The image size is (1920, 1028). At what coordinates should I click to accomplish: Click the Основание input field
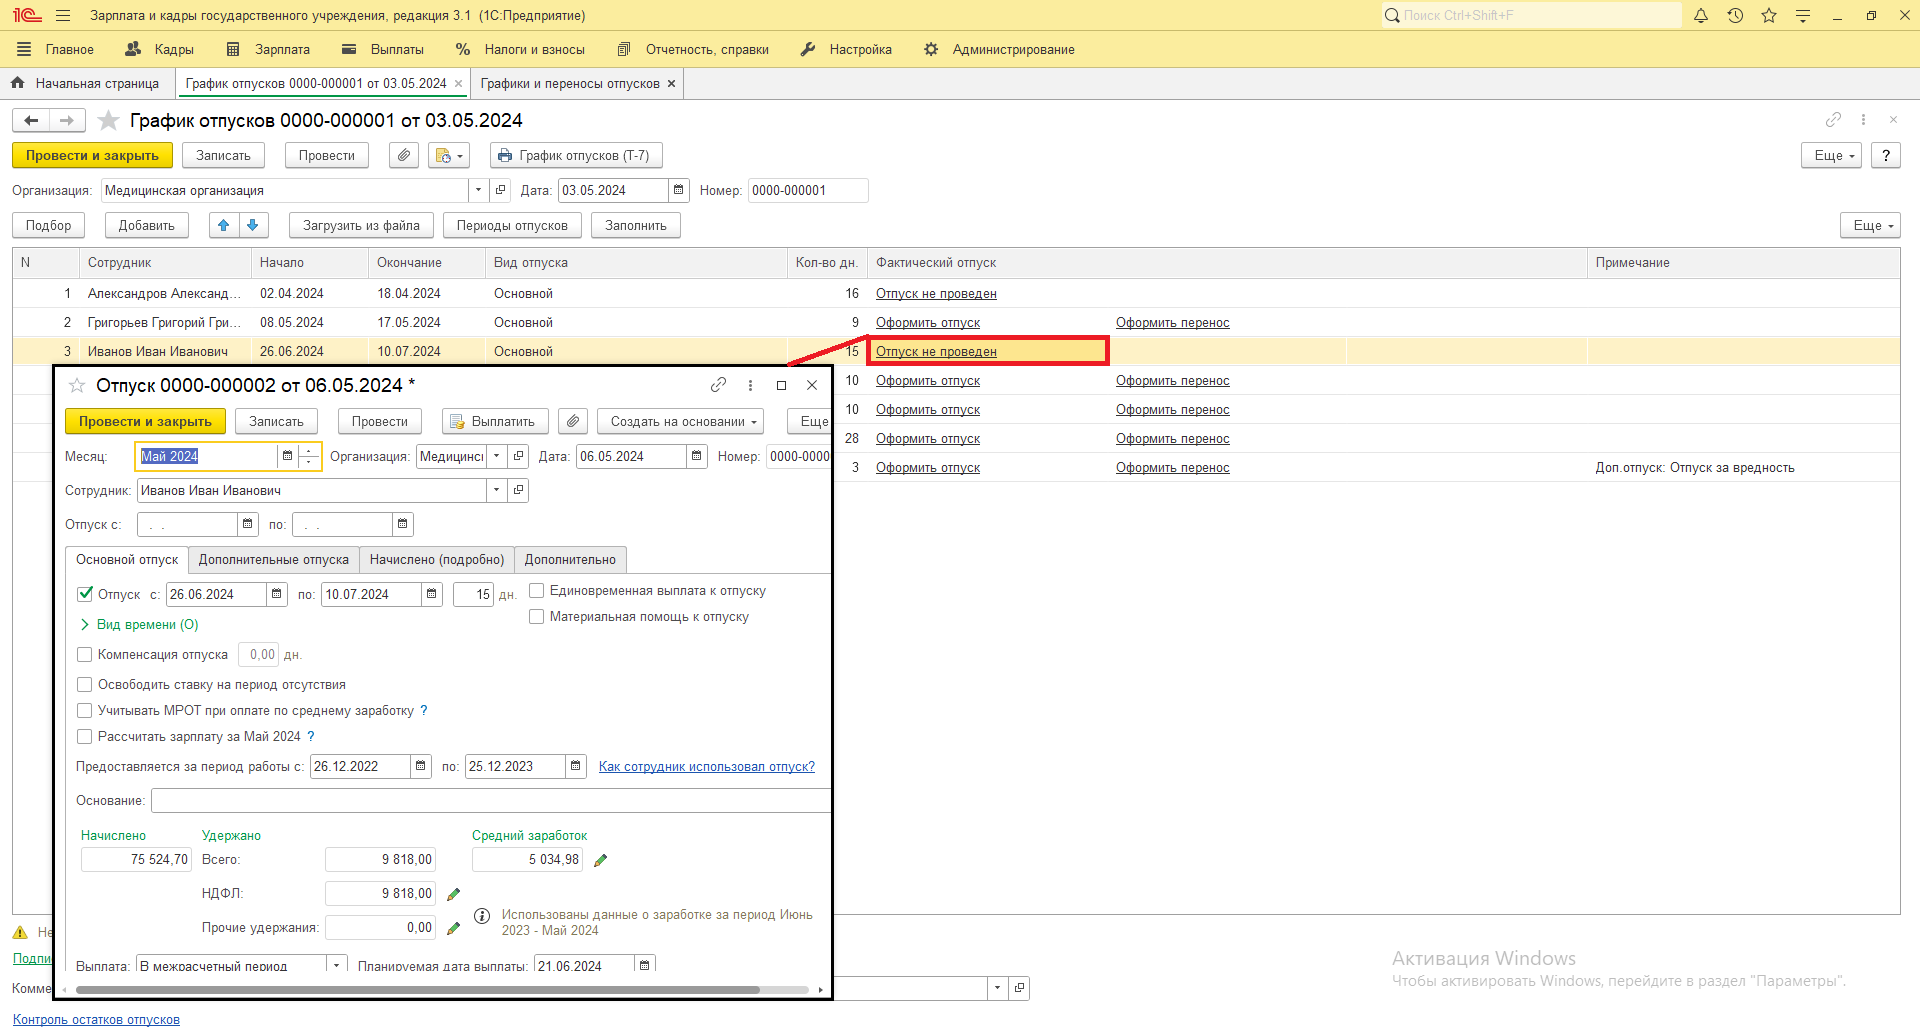pos(491,801)
